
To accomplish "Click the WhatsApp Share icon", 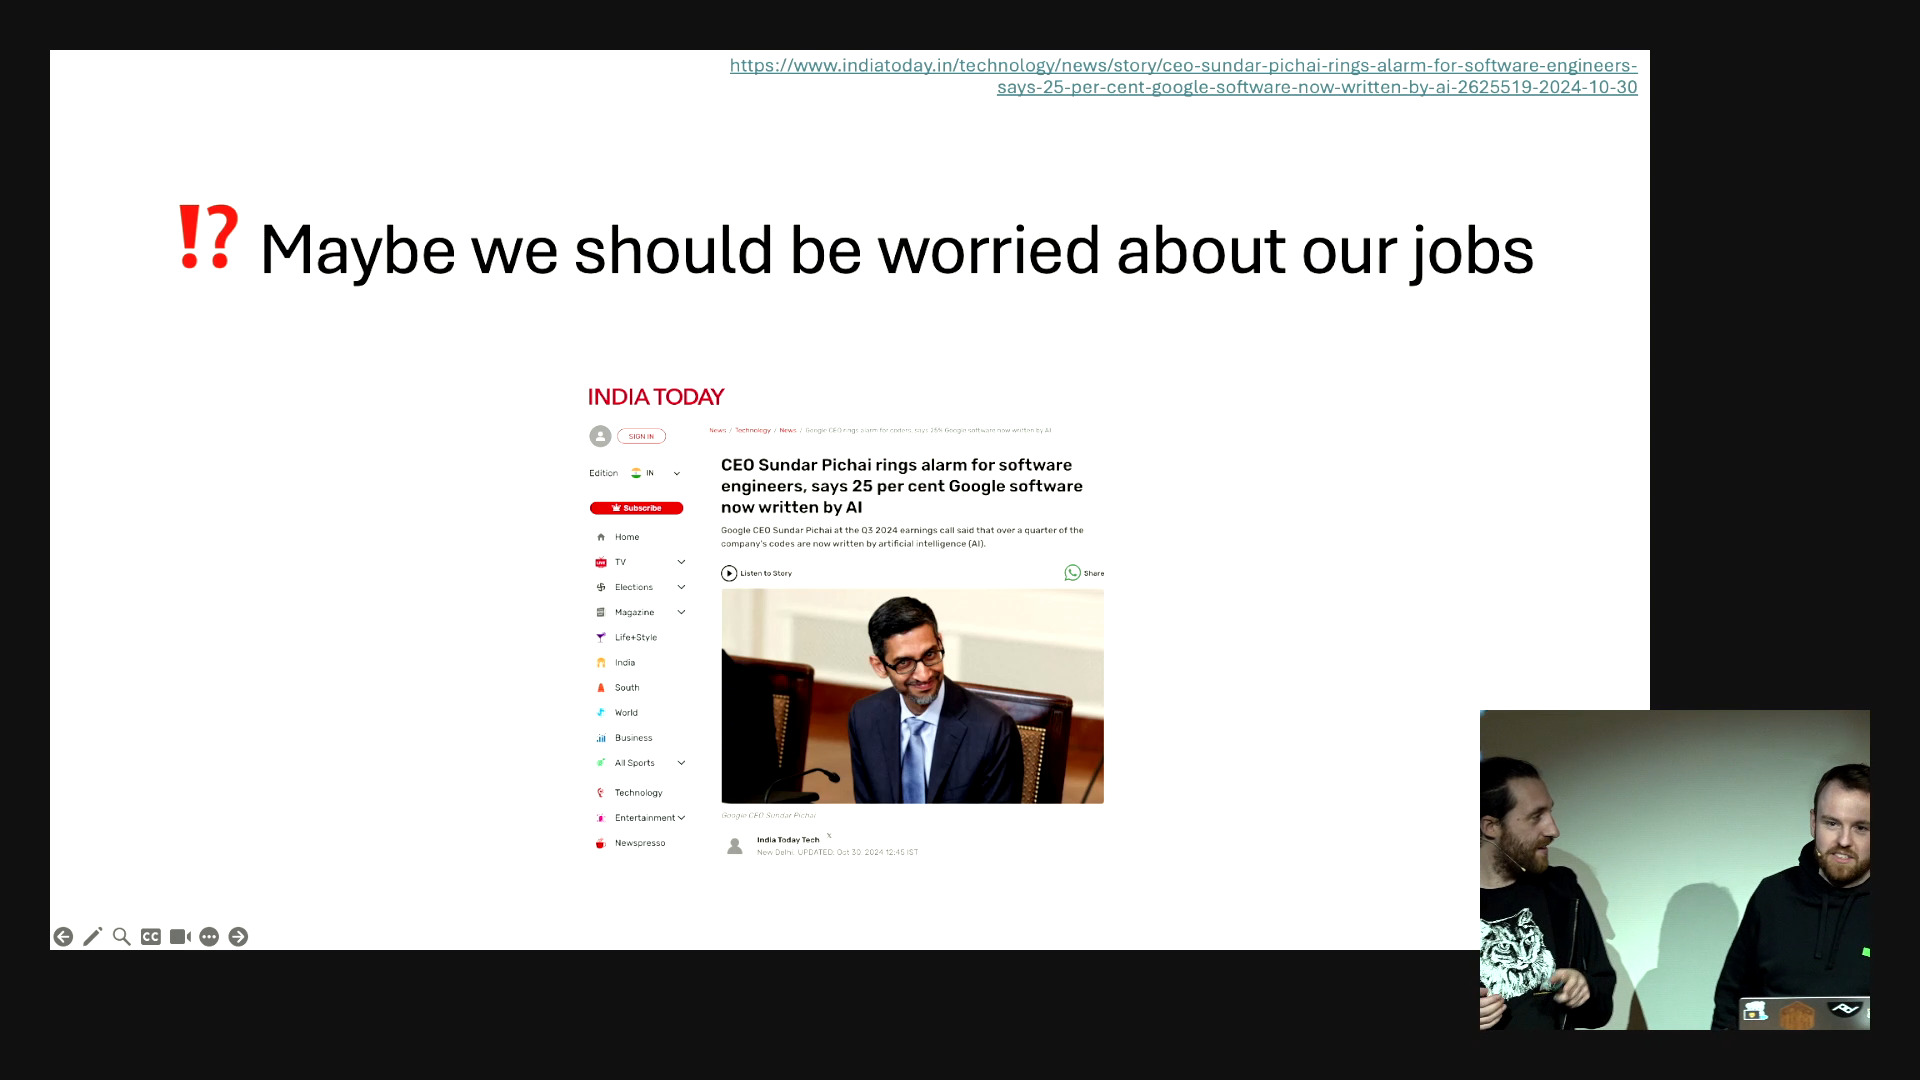I will pos(1072,573).
